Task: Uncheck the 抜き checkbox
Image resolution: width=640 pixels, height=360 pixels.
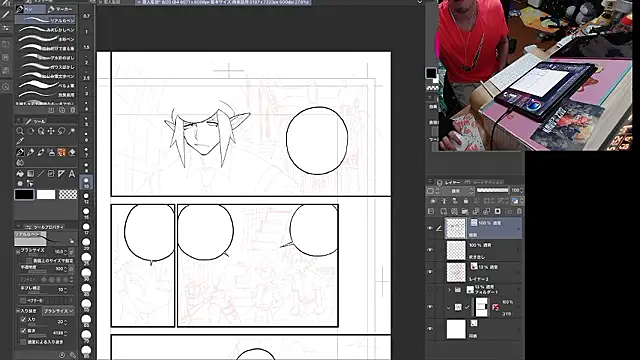Action: 23,331
